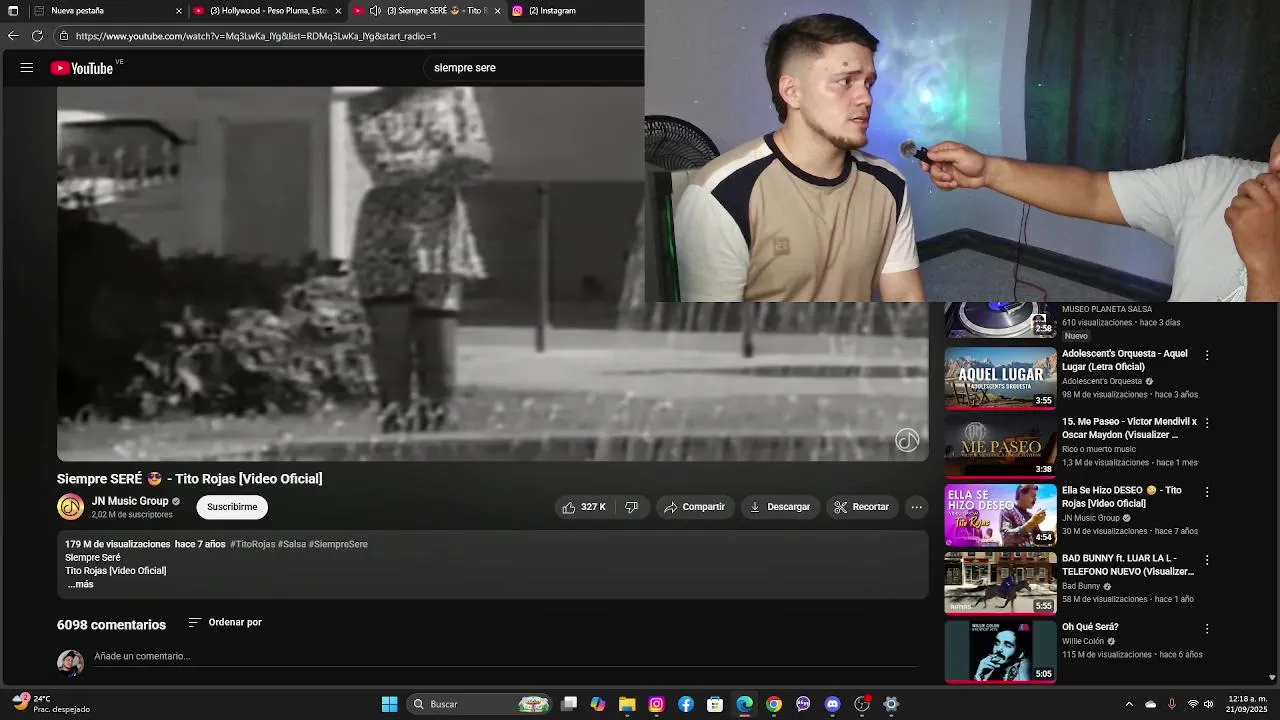Image resolution: width=1280 pixels, height=720 pixels.
Task: Close the Siempre SERÉ tab
Action: point(496,11)
